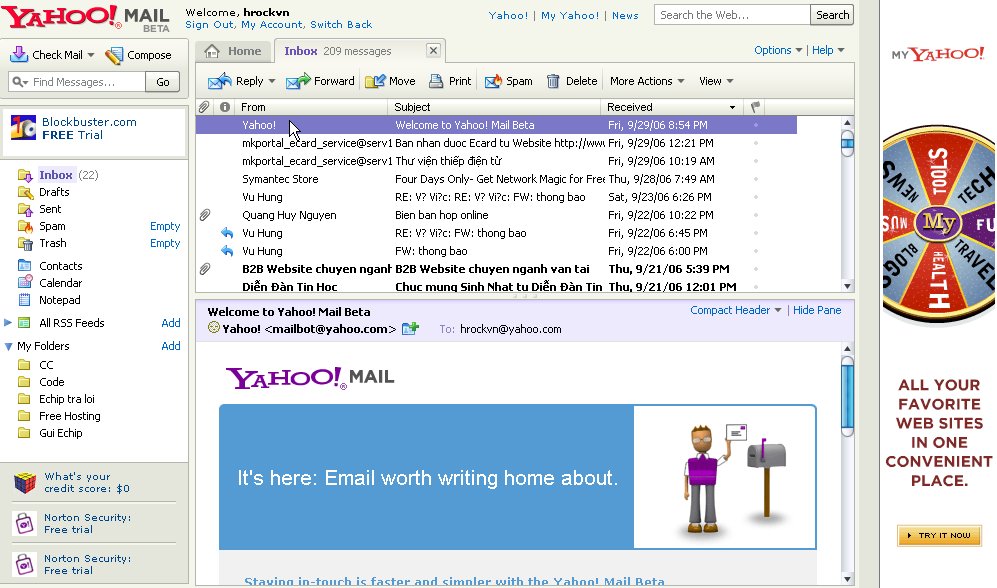Viewport: 997px width, 588px height.
Task: Click the Hide Pane link
Action: 817,310
